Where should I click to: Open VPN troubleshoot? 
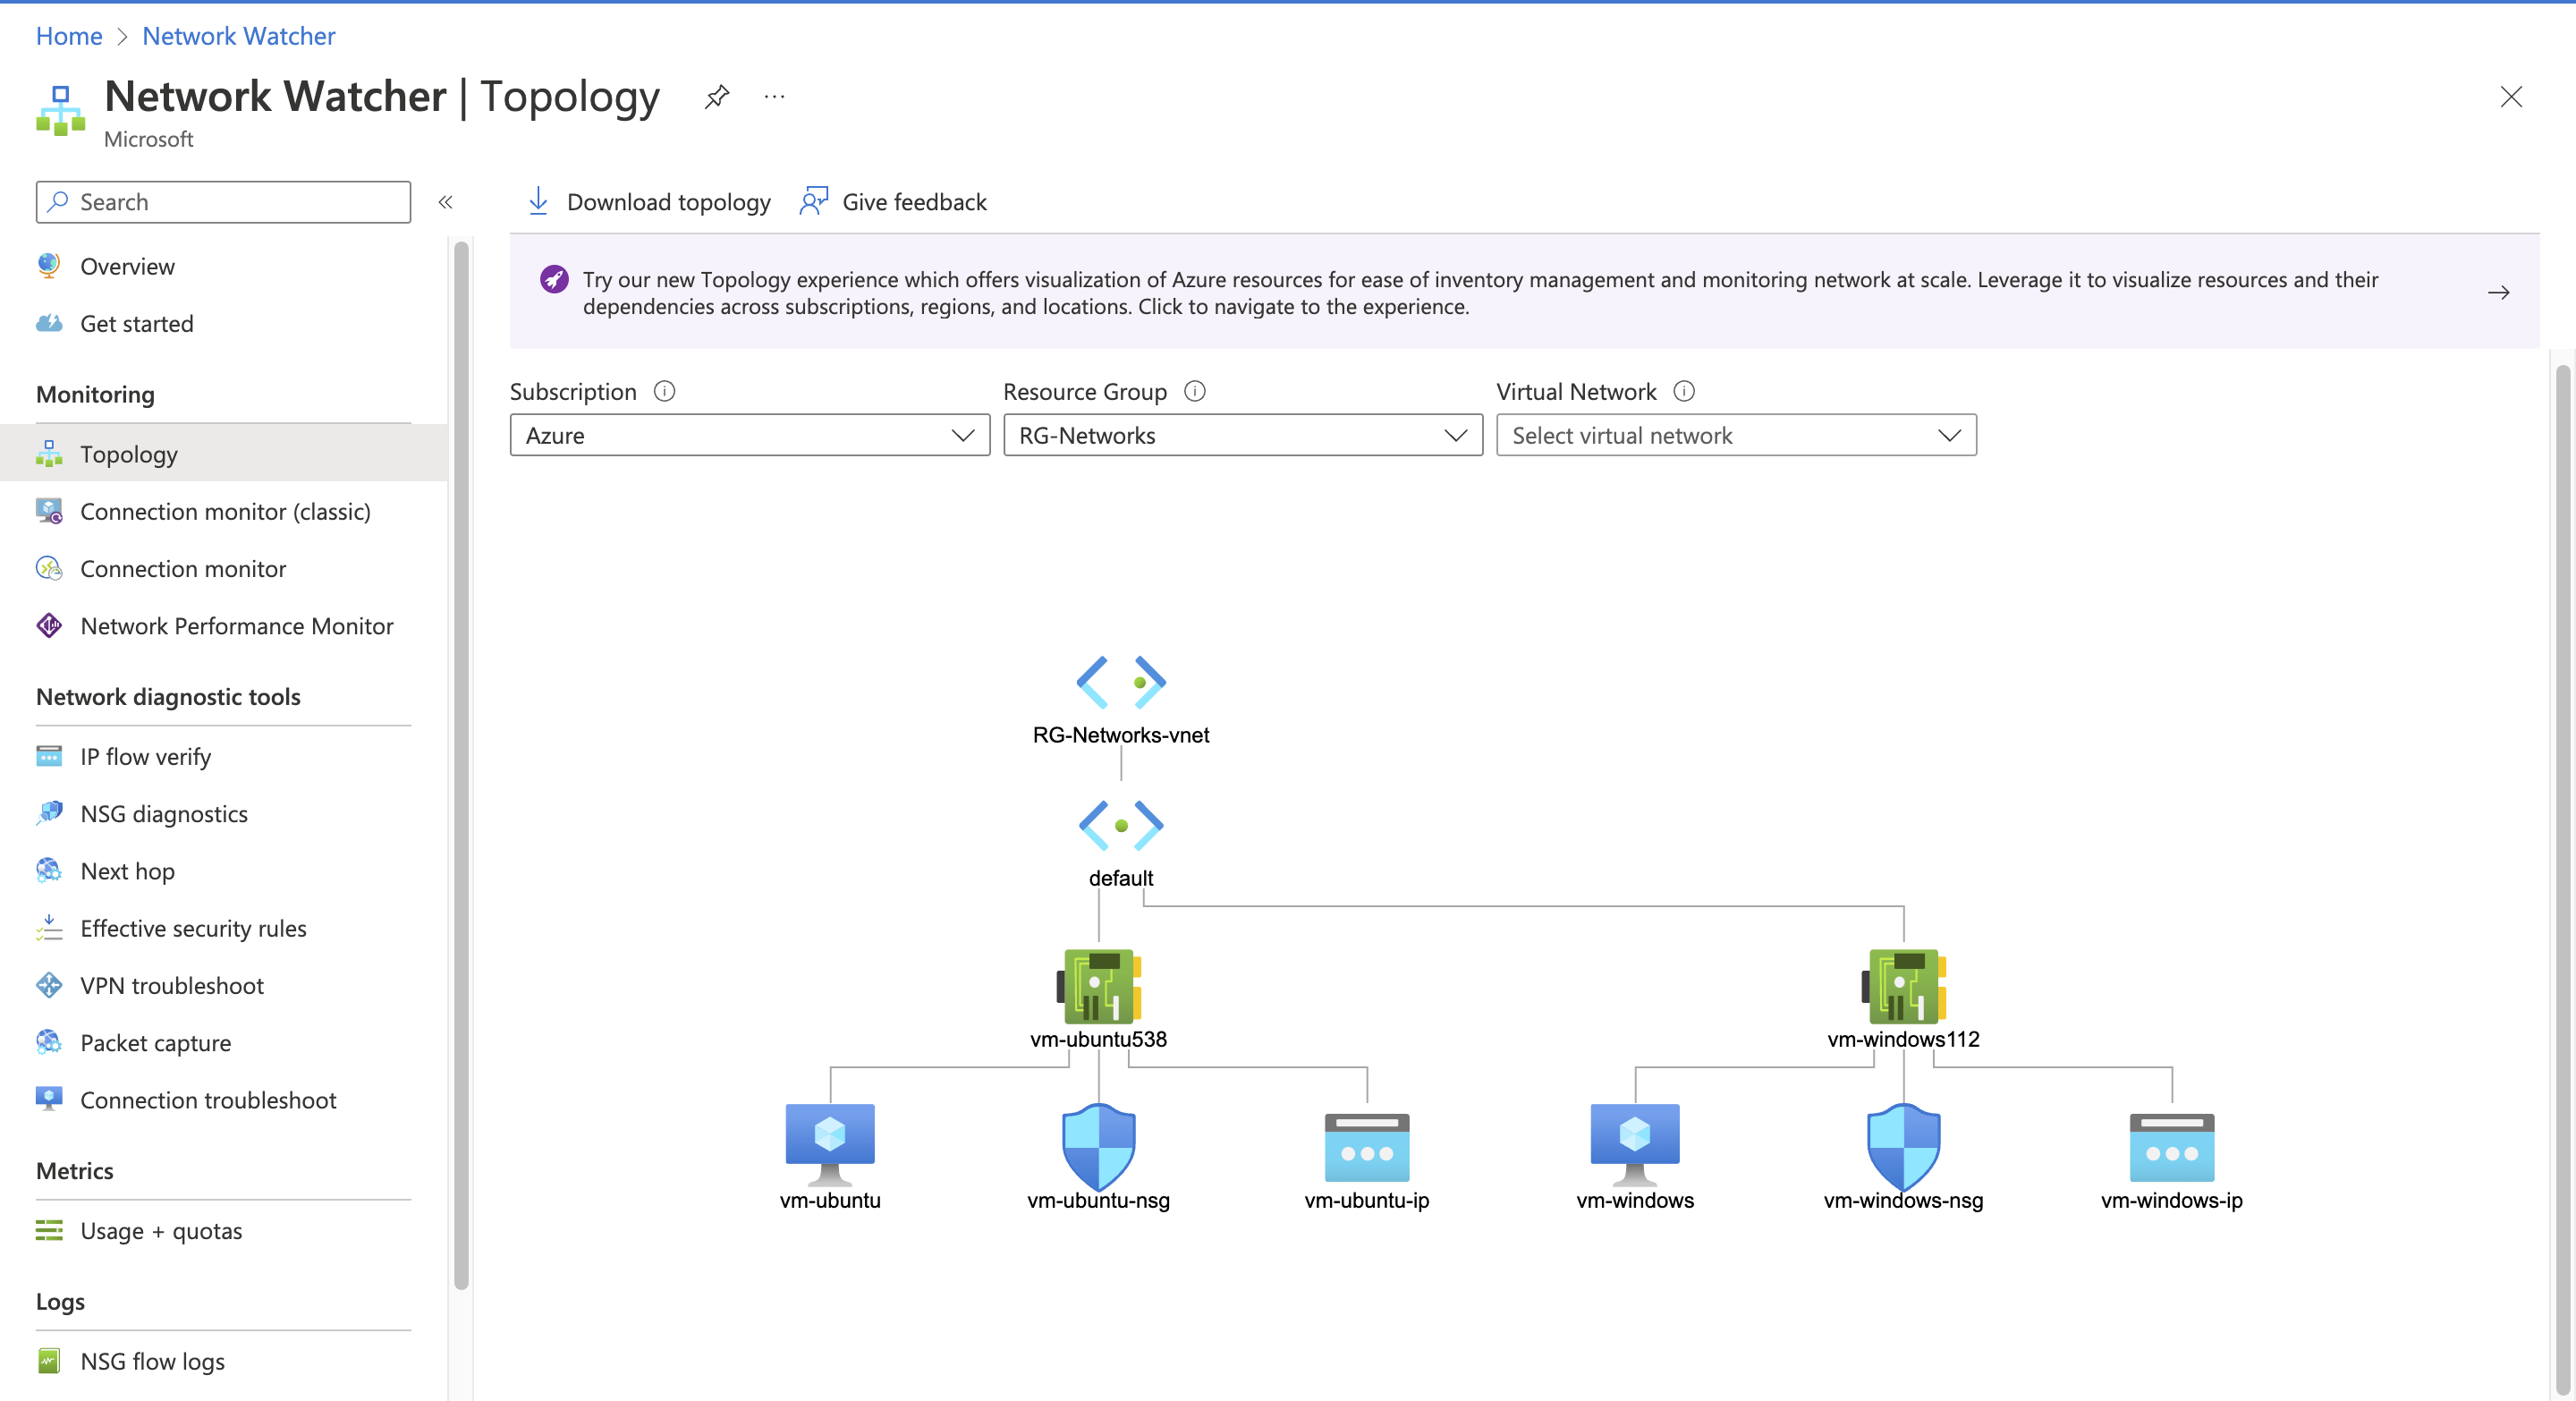coord(224,985)
